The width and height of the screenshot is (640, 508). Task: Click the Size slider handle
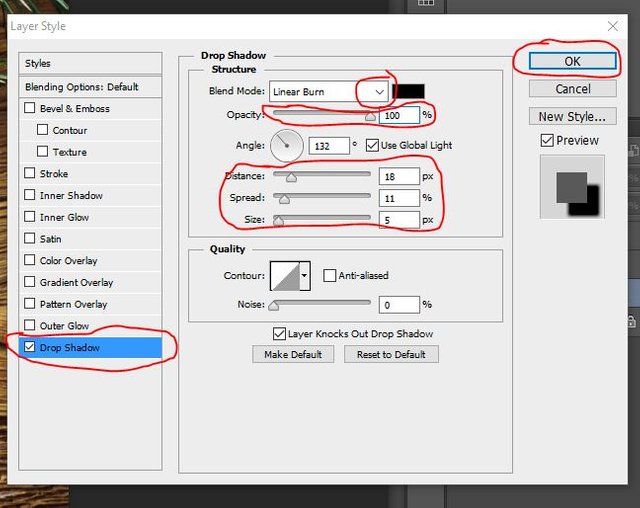(278, 221)
